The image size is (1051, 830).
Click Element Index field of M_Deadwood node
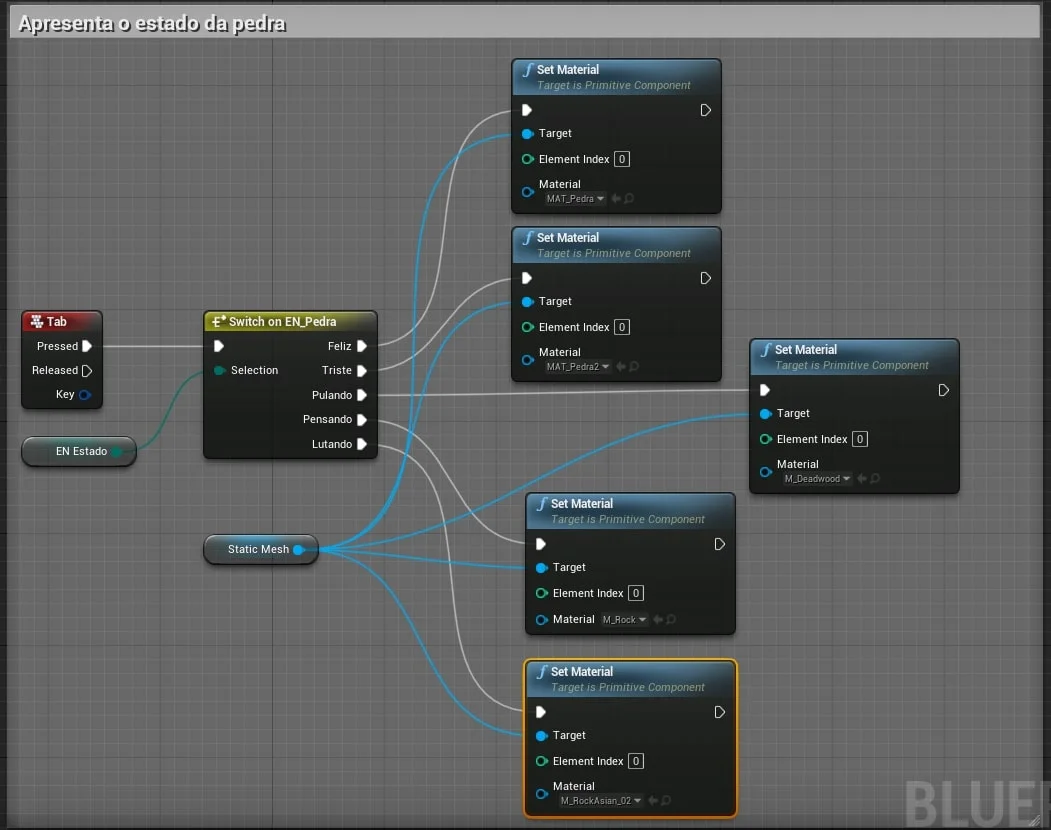[x=860, y=439]
